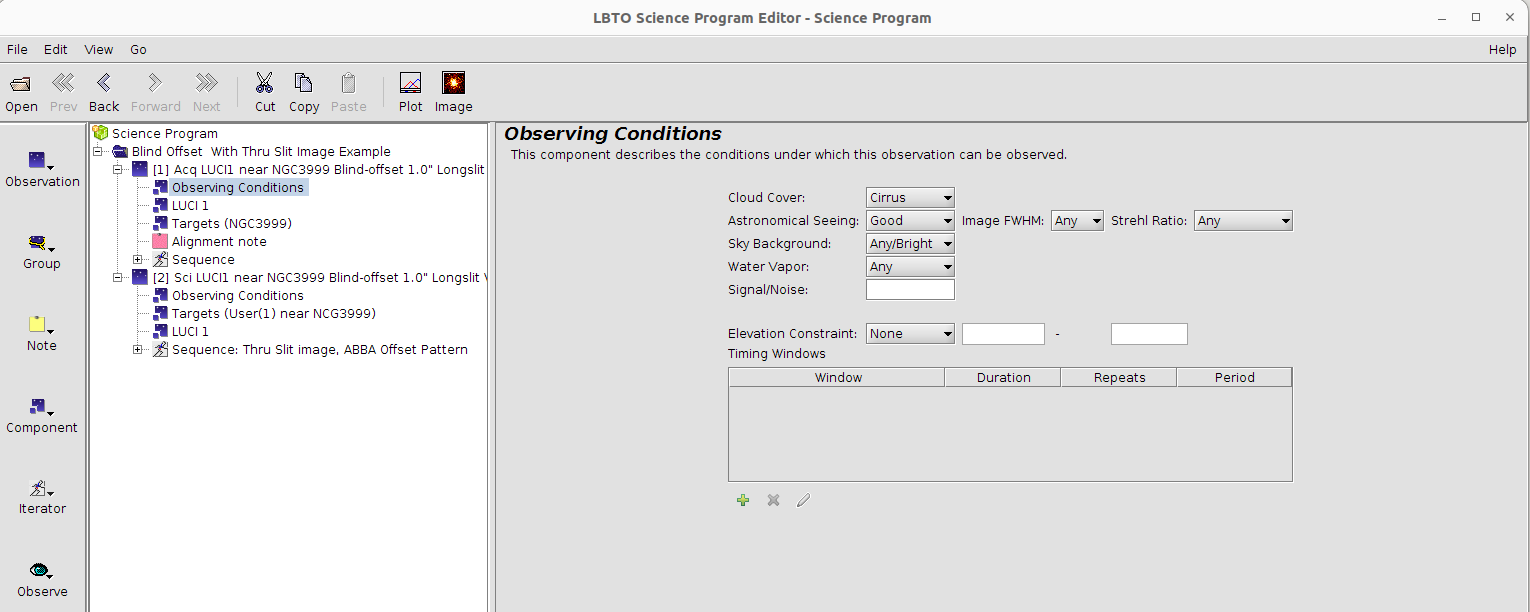Click the Copy toolbar icon

[303, 83]
